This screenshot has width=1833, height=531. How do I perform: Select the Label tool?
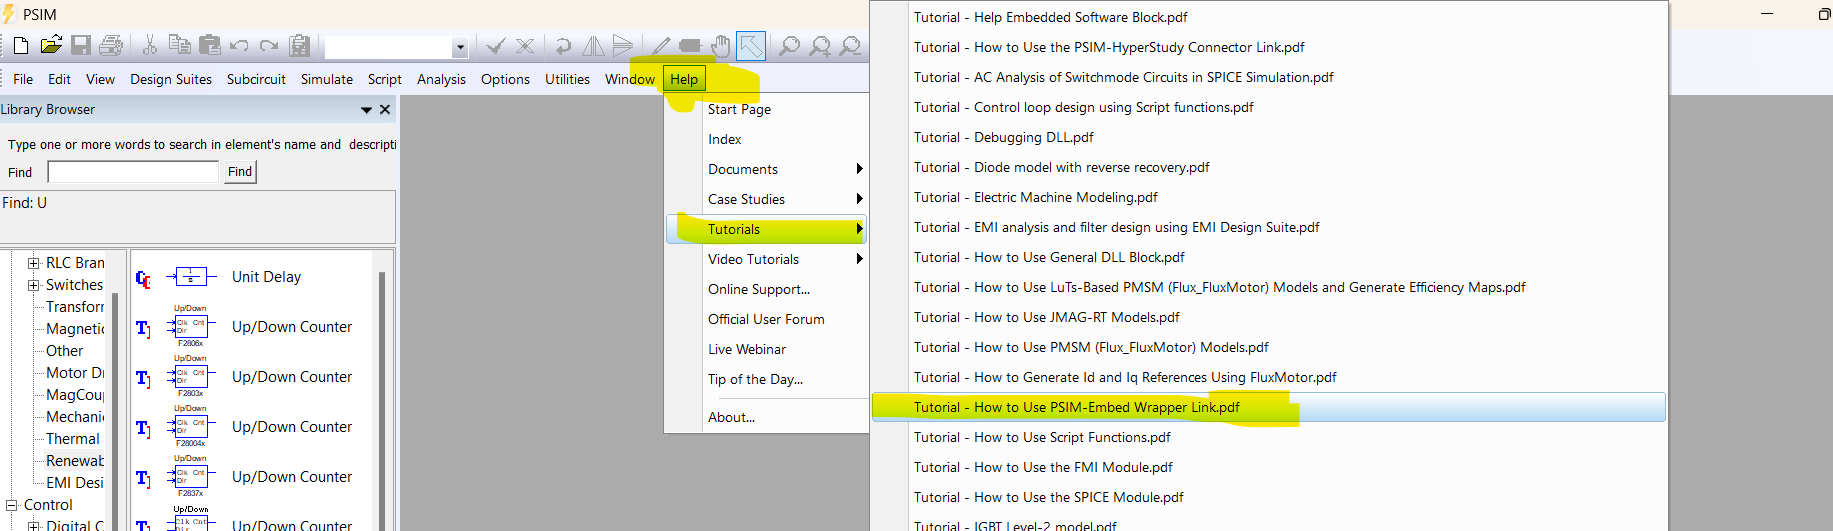pyautogui.click(x=690, y=46)
